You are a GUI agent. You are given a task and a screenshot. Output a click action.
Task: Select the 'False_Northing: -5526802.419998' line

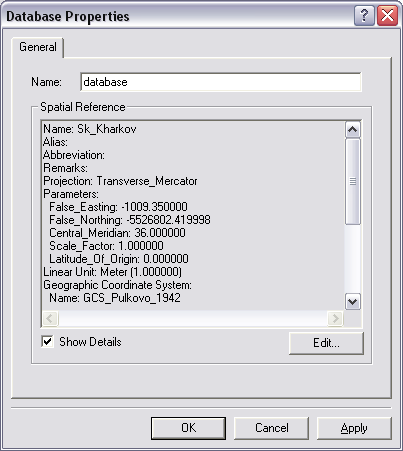[x=130, y=220]
